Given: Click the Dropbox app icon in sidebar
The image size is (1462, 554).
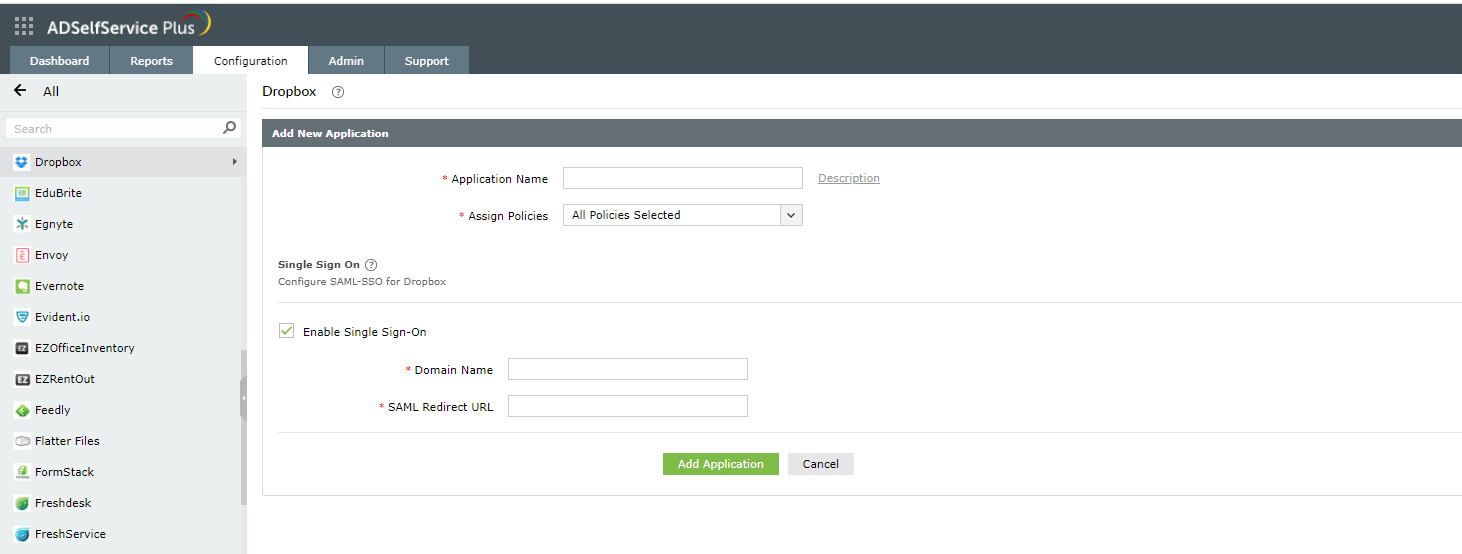Looking at the screenshot, I should (22, 162).
